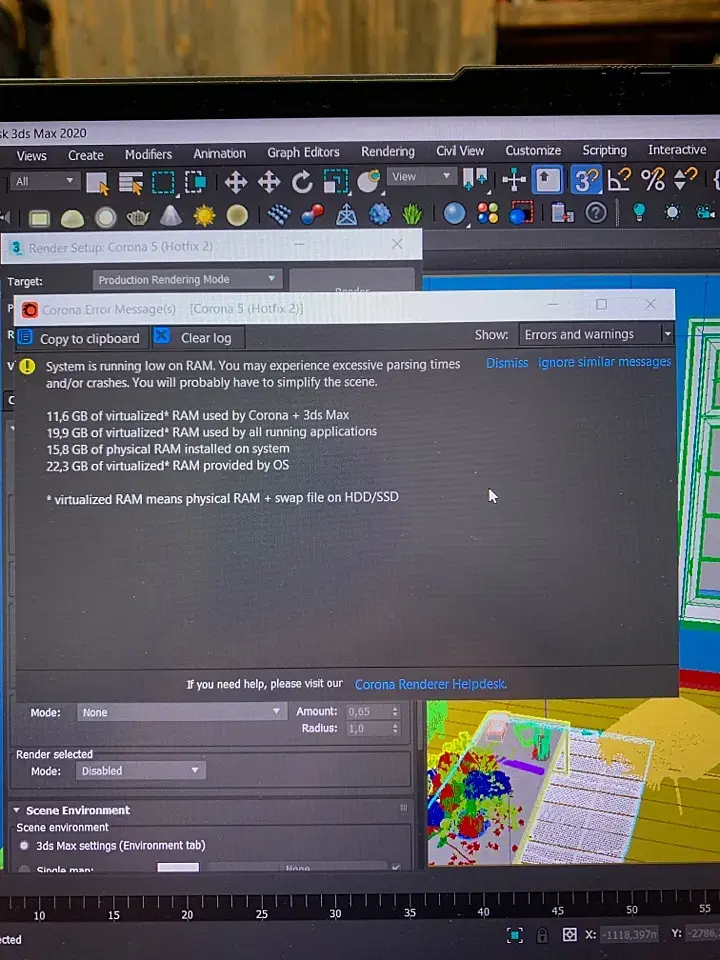Open the Mode None dropdown
The width and height of the screenshot is (720, 960).
click(x=181, y=712)
